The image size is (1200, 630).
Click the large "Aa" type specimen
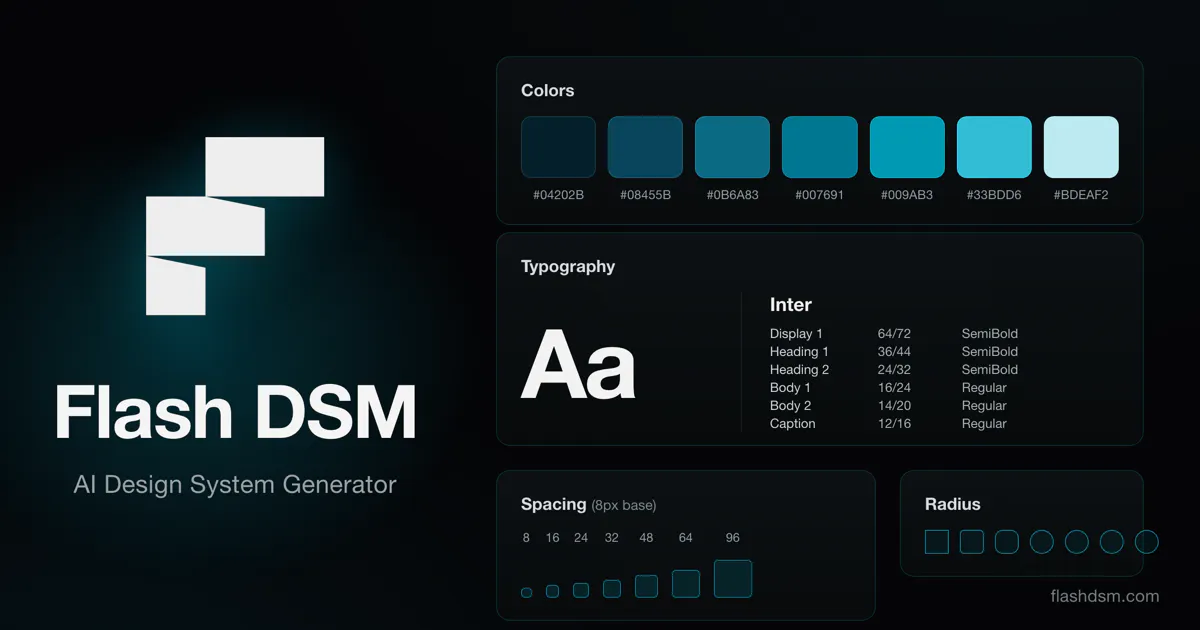578,365
